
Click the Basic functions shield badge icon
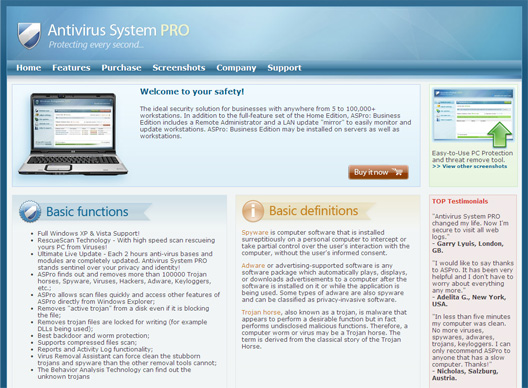click(30, 211)
